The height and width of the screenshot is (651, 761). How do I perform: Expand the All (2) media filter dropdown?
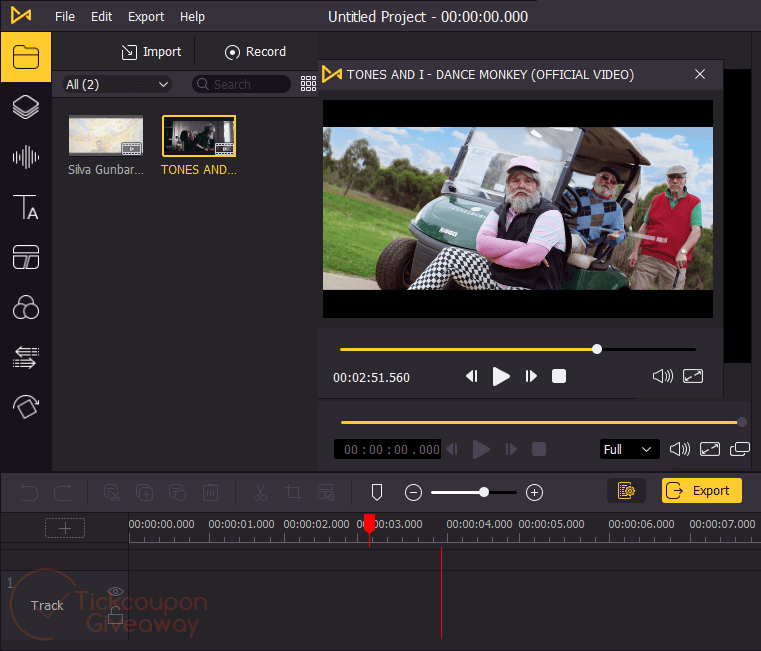click(x=117, y=85)
